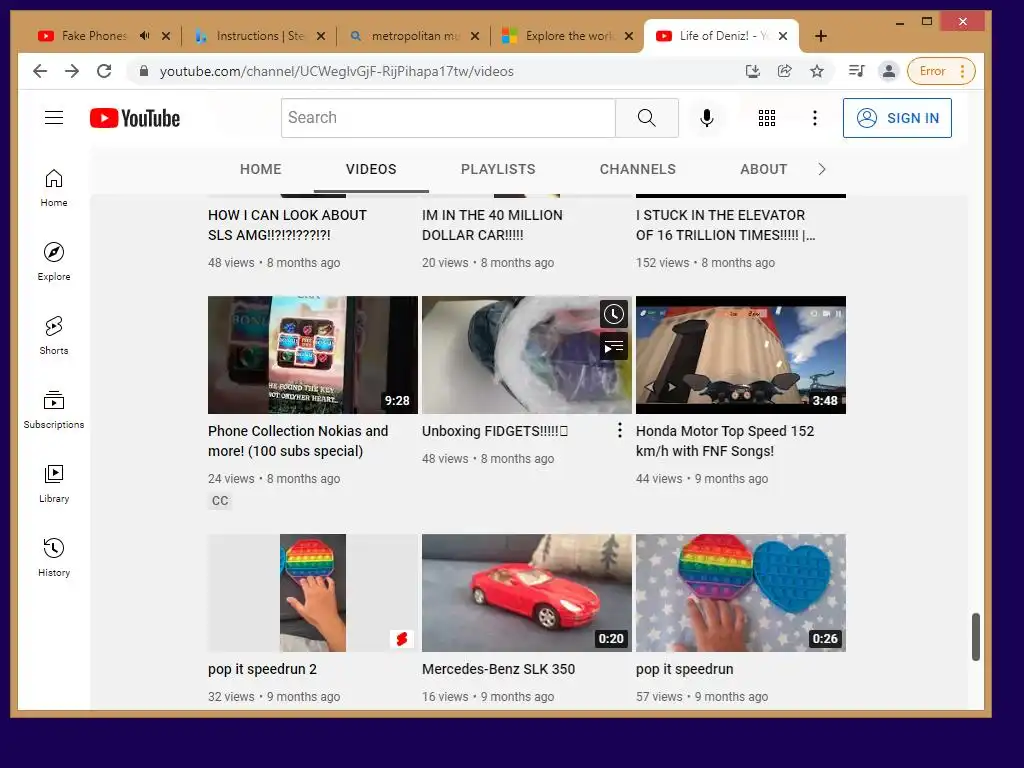This screenshot has height=768, width=1024.
Task: Bookmark this page with the star icon
Action: [817, 71]
